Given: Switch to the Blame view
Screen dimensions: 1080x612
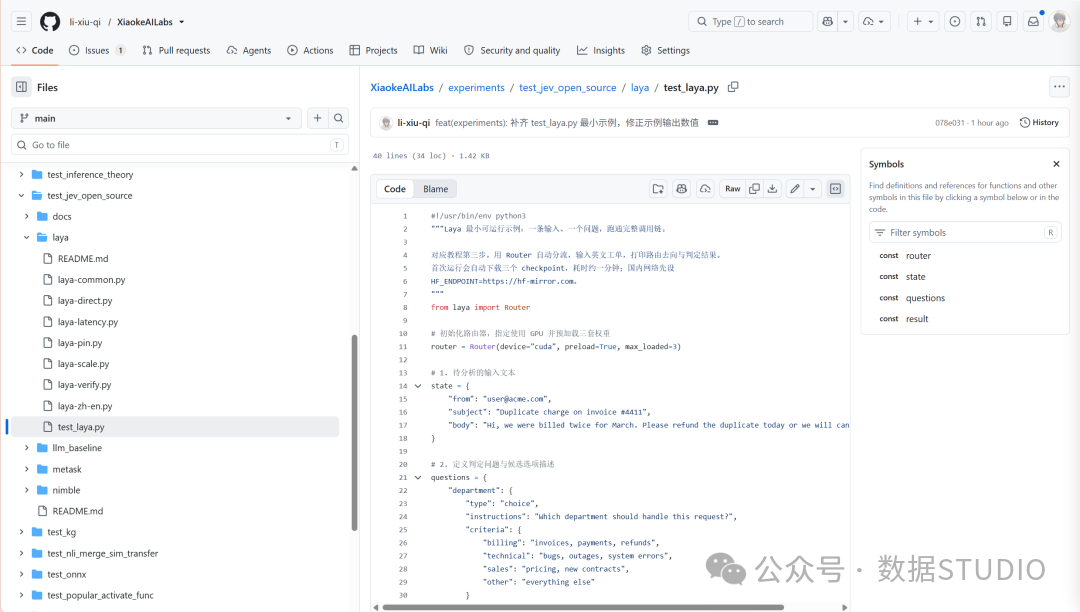Looking at the screenshot, I should coord(435,189).
